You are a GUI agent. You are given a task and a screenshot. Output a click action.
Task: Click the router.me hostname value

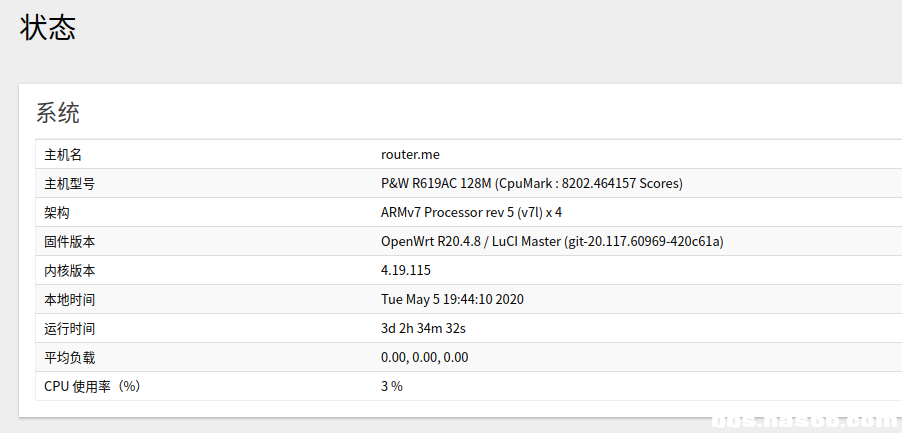pyautogui.click(x=410, y=155)
